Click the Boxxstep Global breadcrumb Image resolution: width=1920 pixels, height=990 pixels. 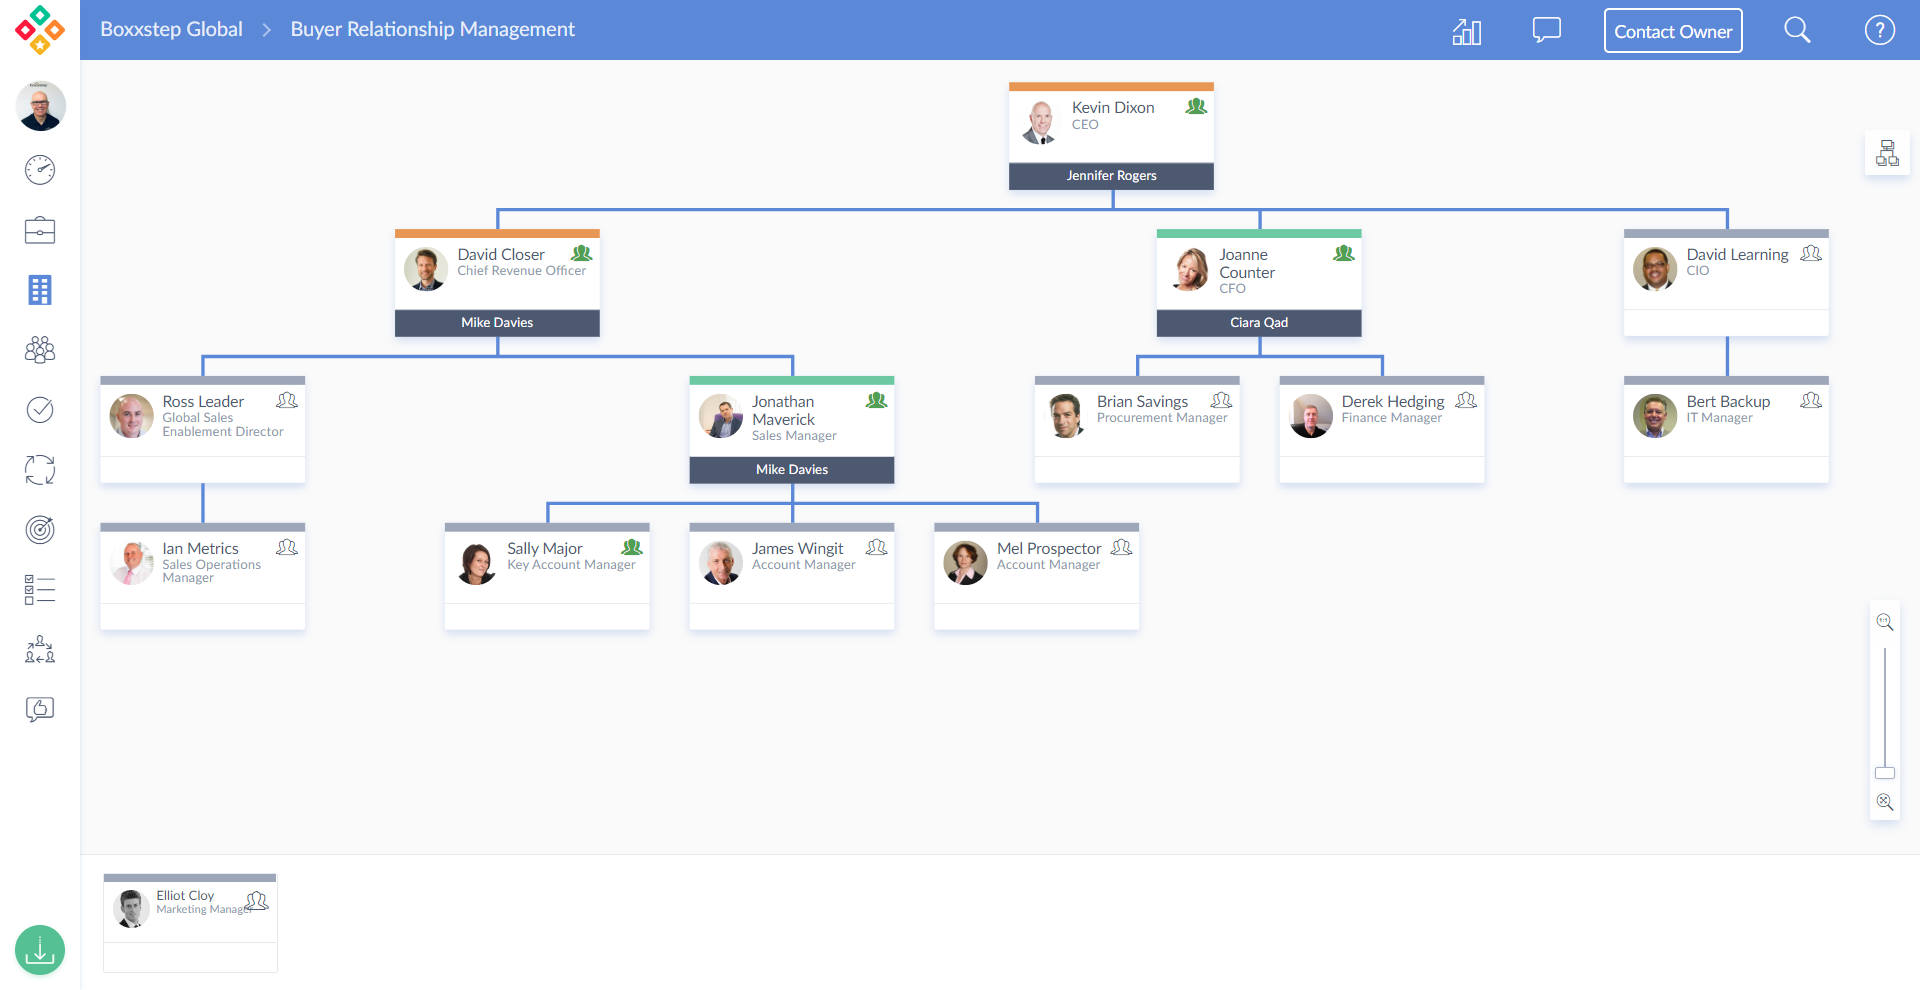click(x=171, y=29)
